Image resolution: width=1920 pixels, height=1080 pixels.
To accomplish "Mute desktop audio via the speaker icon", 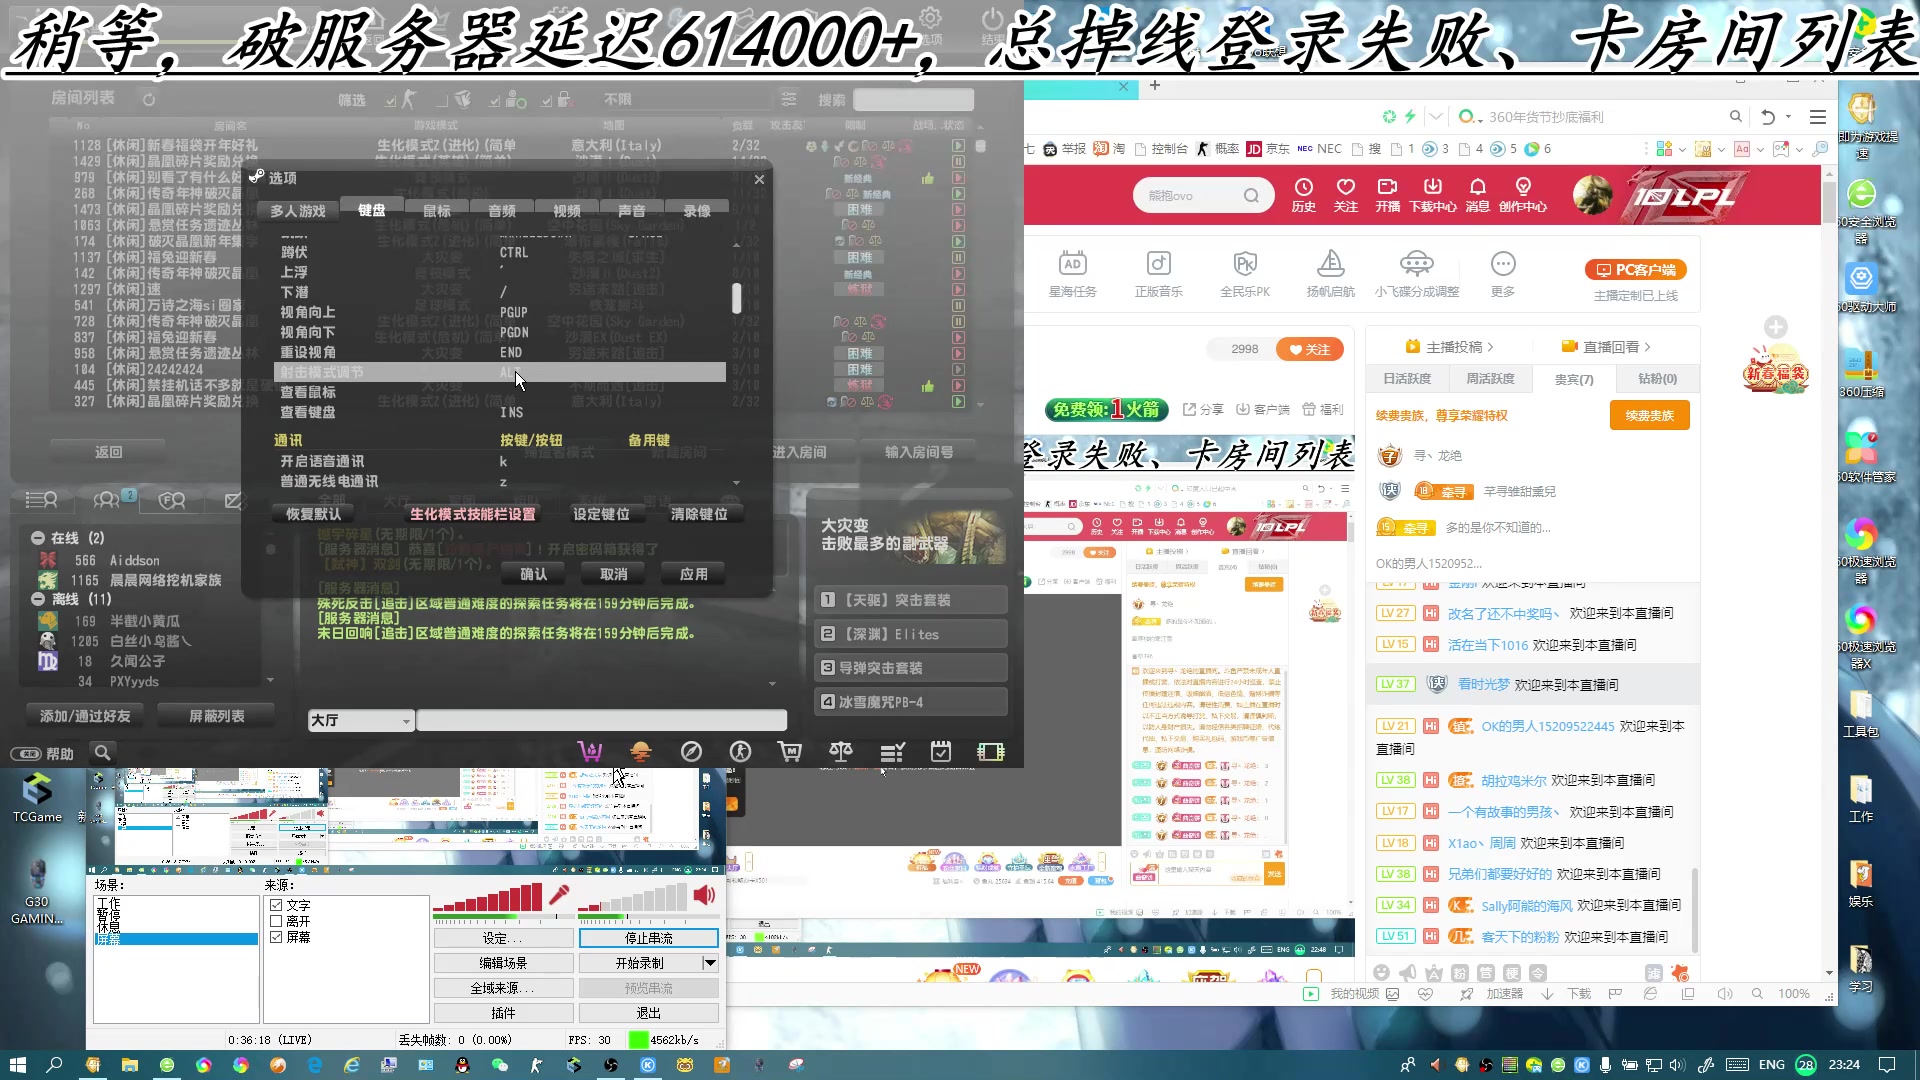I will 704,894.
